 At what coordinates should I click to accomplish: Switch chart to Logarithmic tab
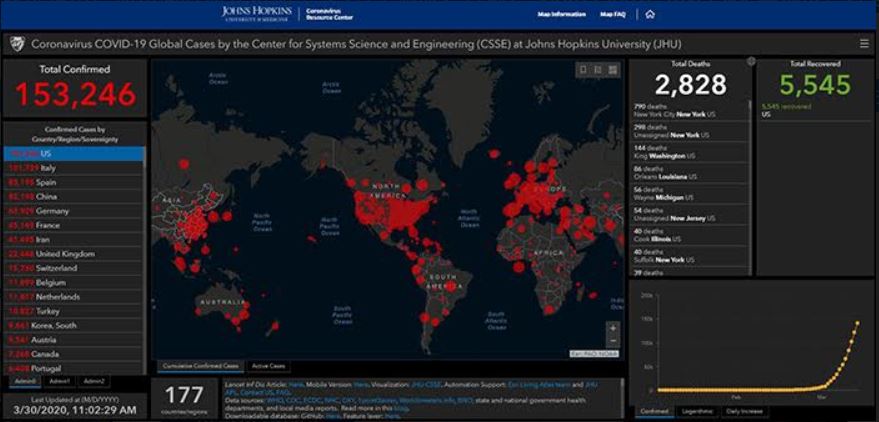(x=697, y=411)
